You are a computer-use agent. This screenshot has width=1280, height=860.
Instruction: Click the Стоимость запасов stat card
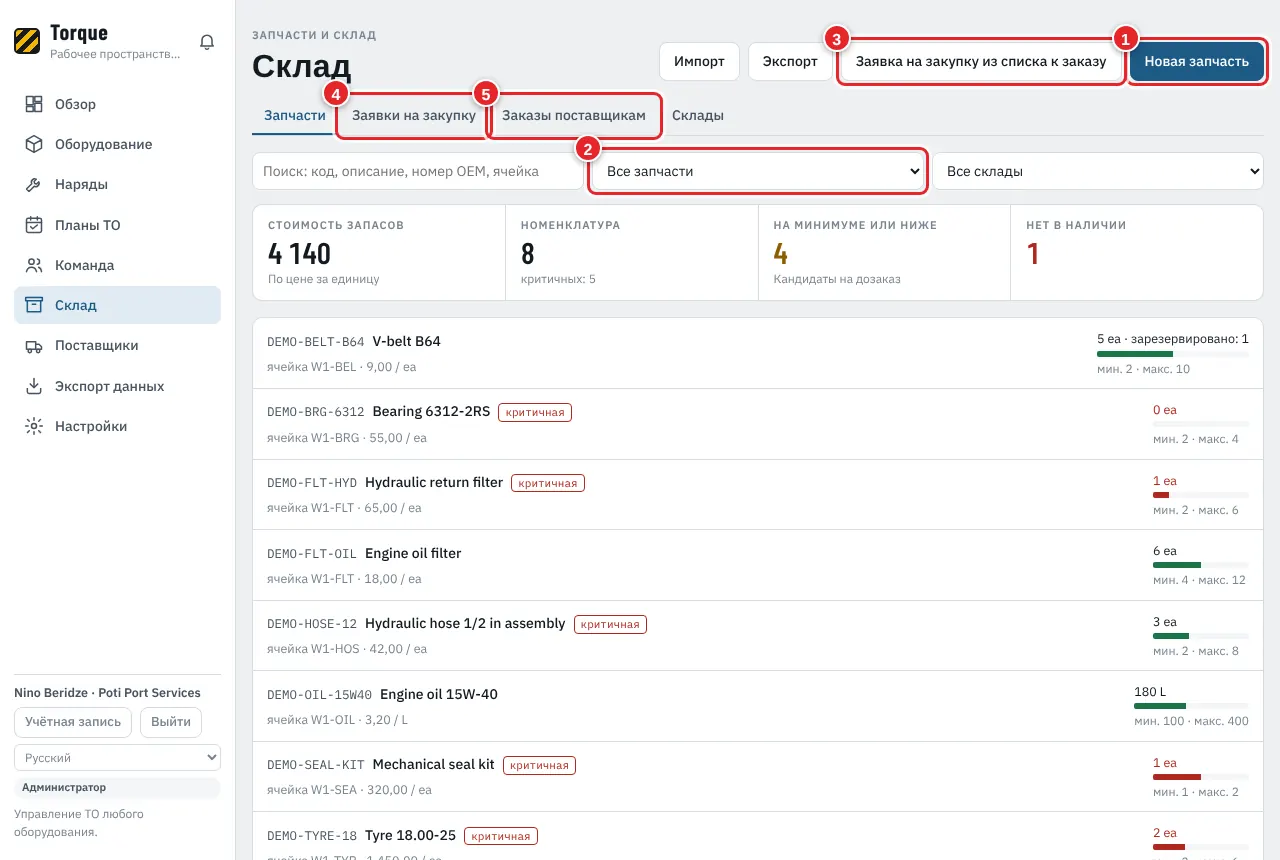point(380,252)
